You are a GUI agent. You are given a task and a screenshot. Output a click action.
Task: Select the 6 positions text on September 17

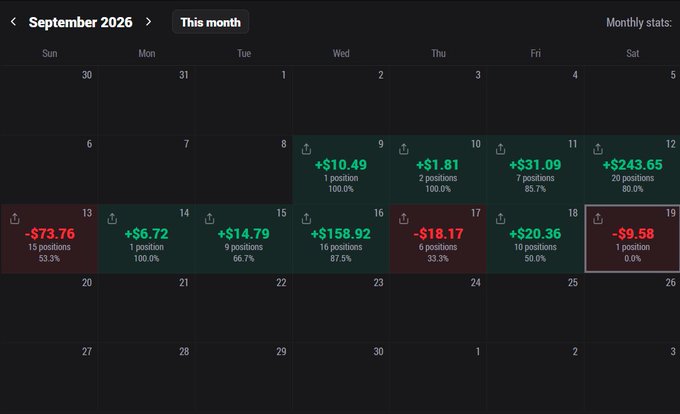click(x=438, y=247)
